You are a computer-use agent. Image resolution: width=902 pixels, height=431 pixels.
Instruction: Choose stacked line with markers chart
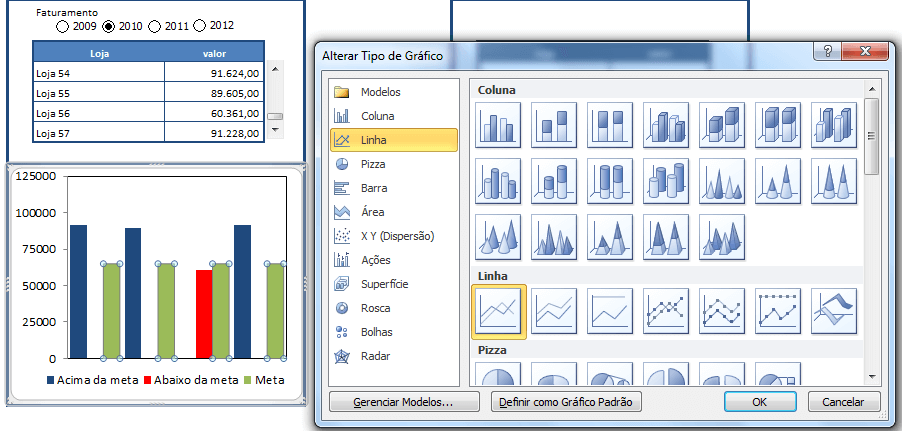tap(722, 311)
